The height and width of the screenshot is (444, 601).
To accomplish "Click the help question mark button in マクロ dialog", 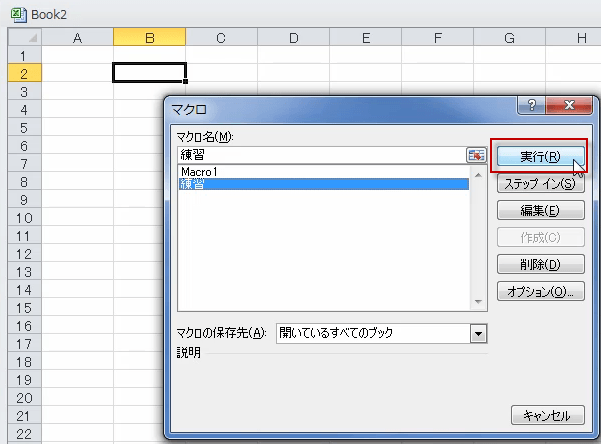I will point(532,105).
